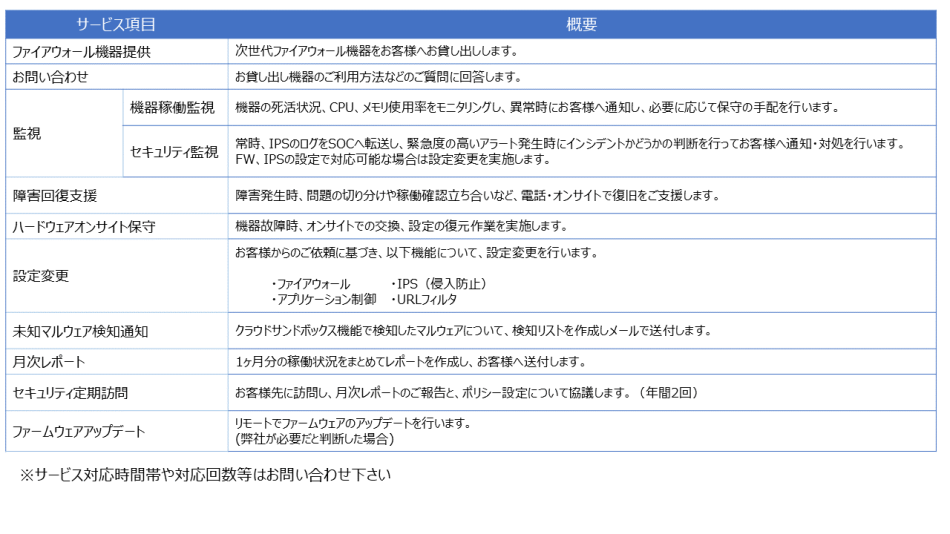The image size is (950, 534).
Task: Select the ファイアウォール機器提供 cell
Action: point(117,52)
